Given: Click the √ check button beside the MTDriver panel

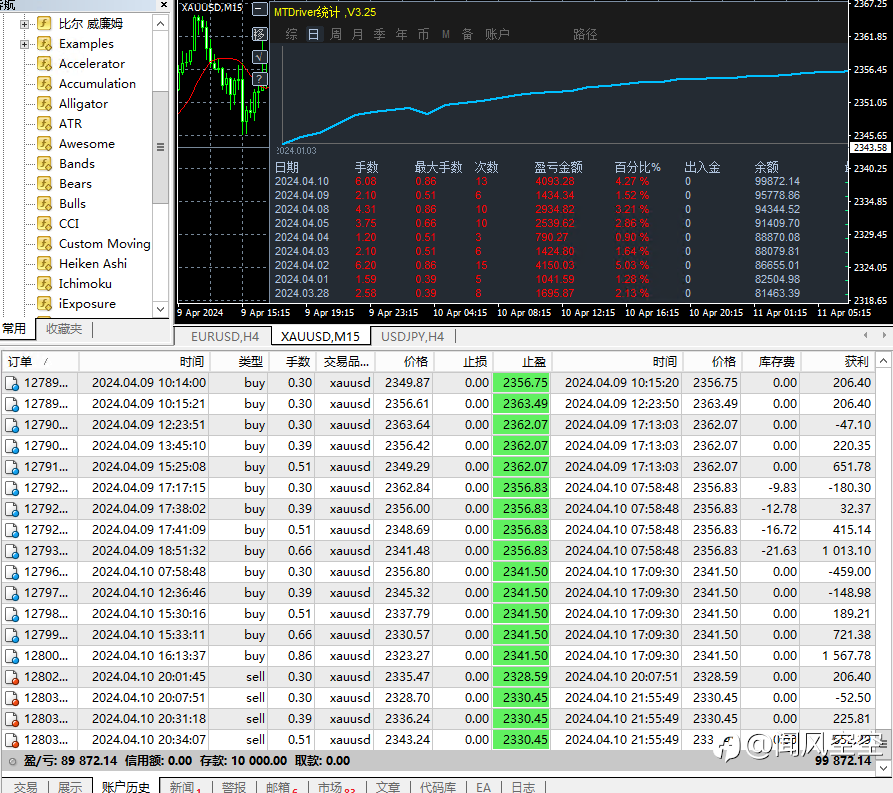Looking at the screenshot, I should (x=260, y=57).
